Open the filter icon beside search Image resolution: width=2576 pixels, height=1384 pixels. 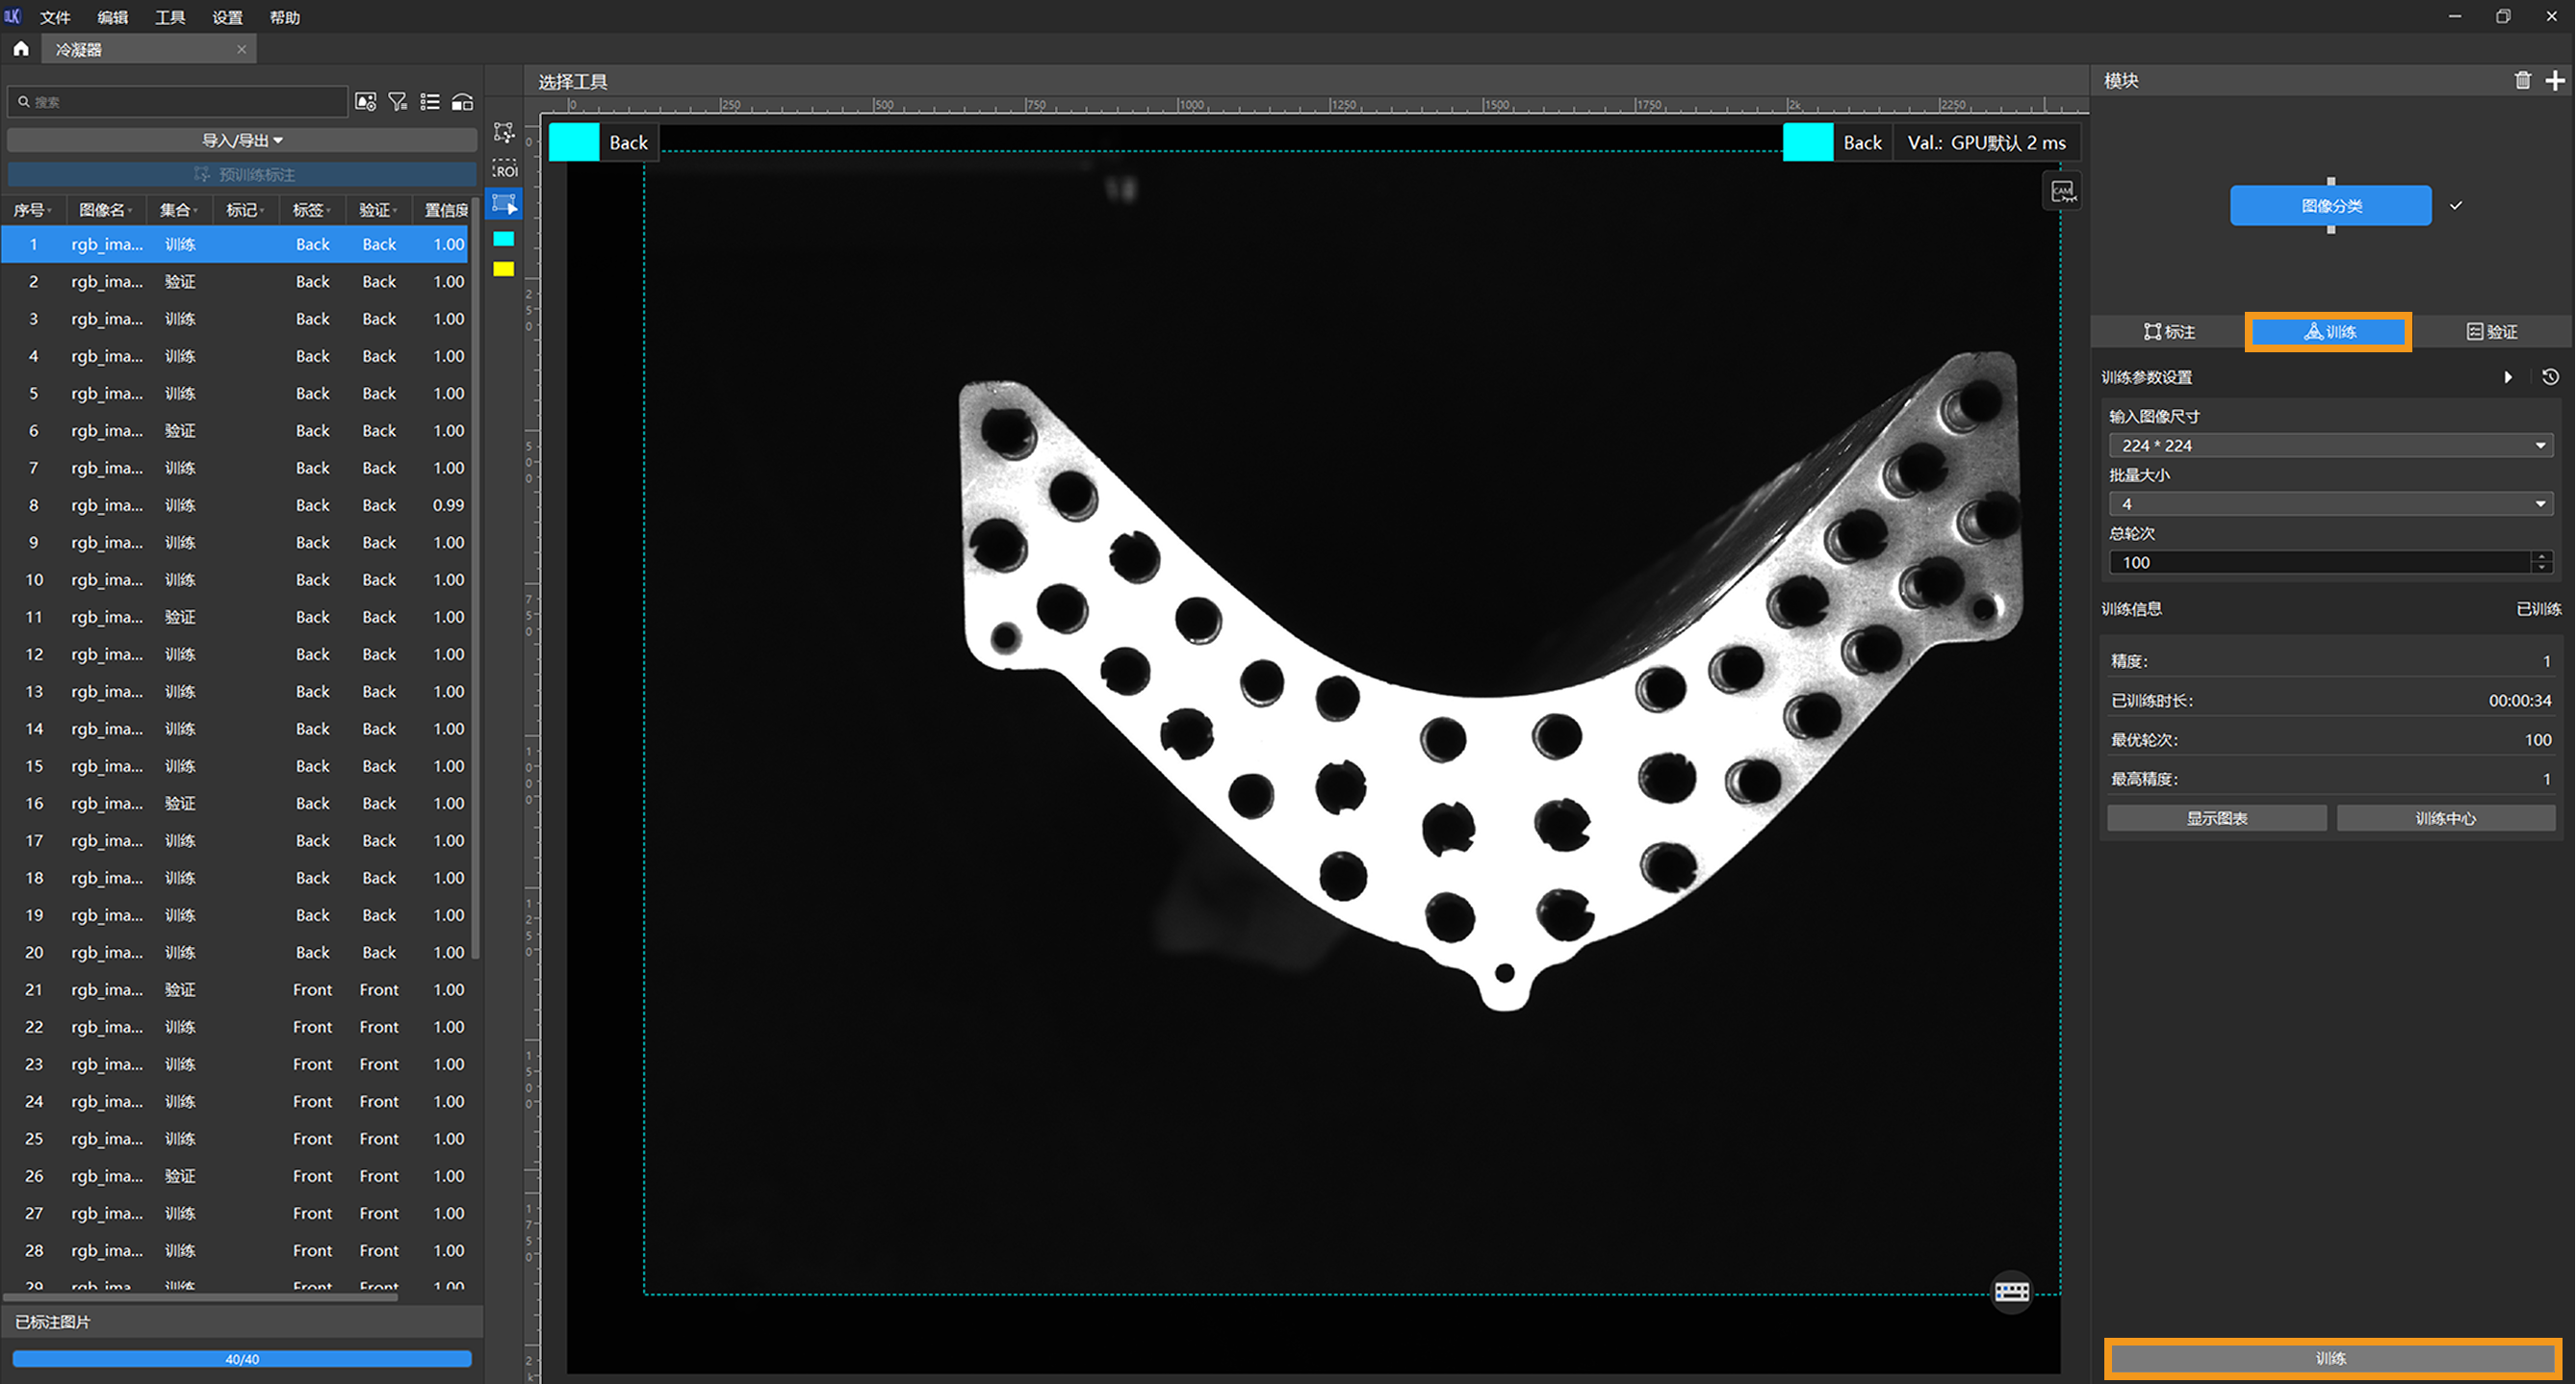(397, 102)
